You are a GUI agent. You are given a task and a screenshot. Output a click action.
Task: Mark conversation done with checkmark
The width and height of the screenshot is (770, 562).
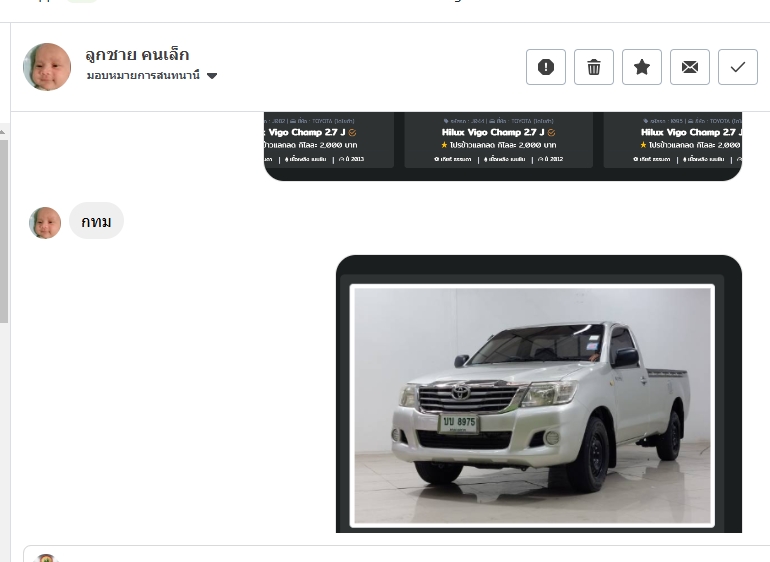[x=738, y=67]
